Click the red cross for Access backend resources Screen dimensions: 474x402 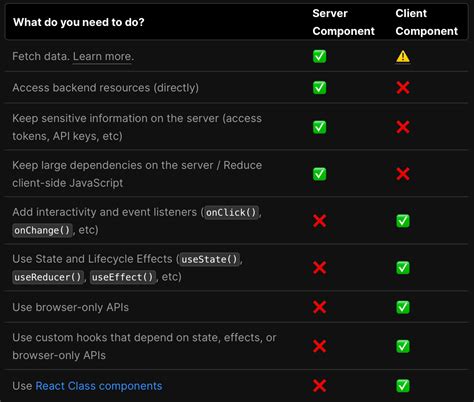403,88
